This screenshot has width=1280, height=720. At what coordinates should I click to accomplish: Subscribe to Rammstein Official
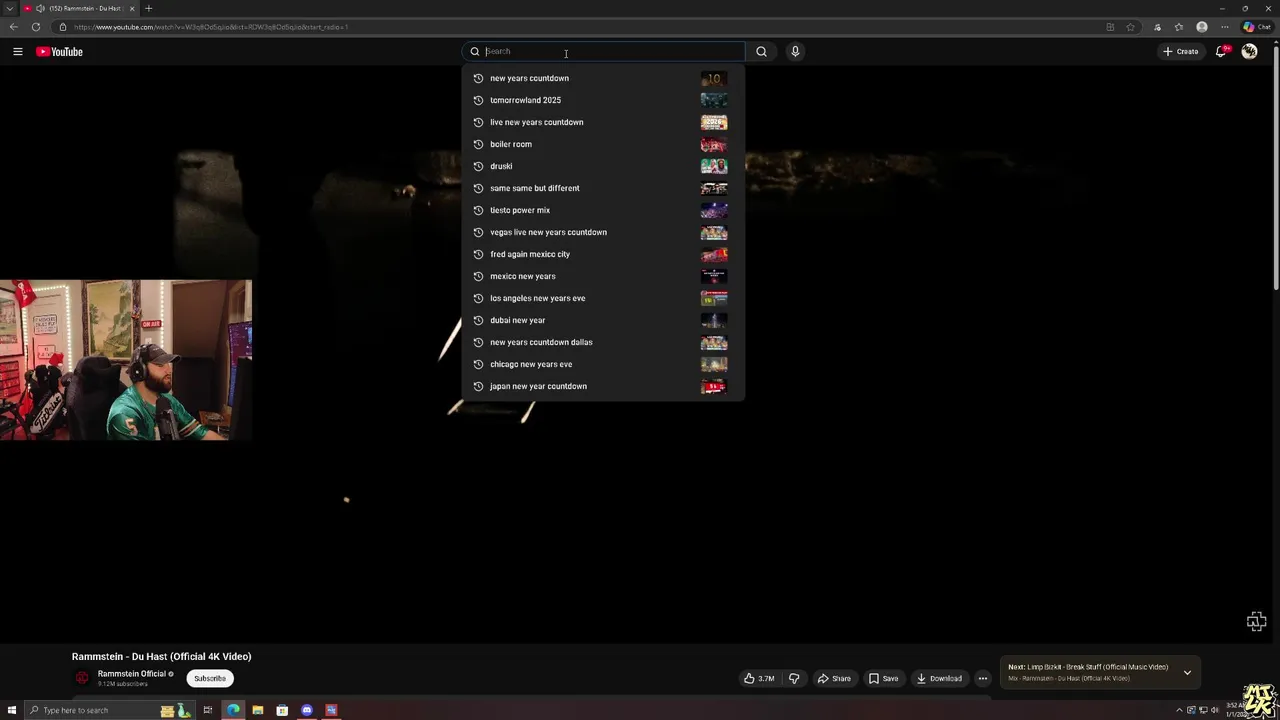click(210, 678)
